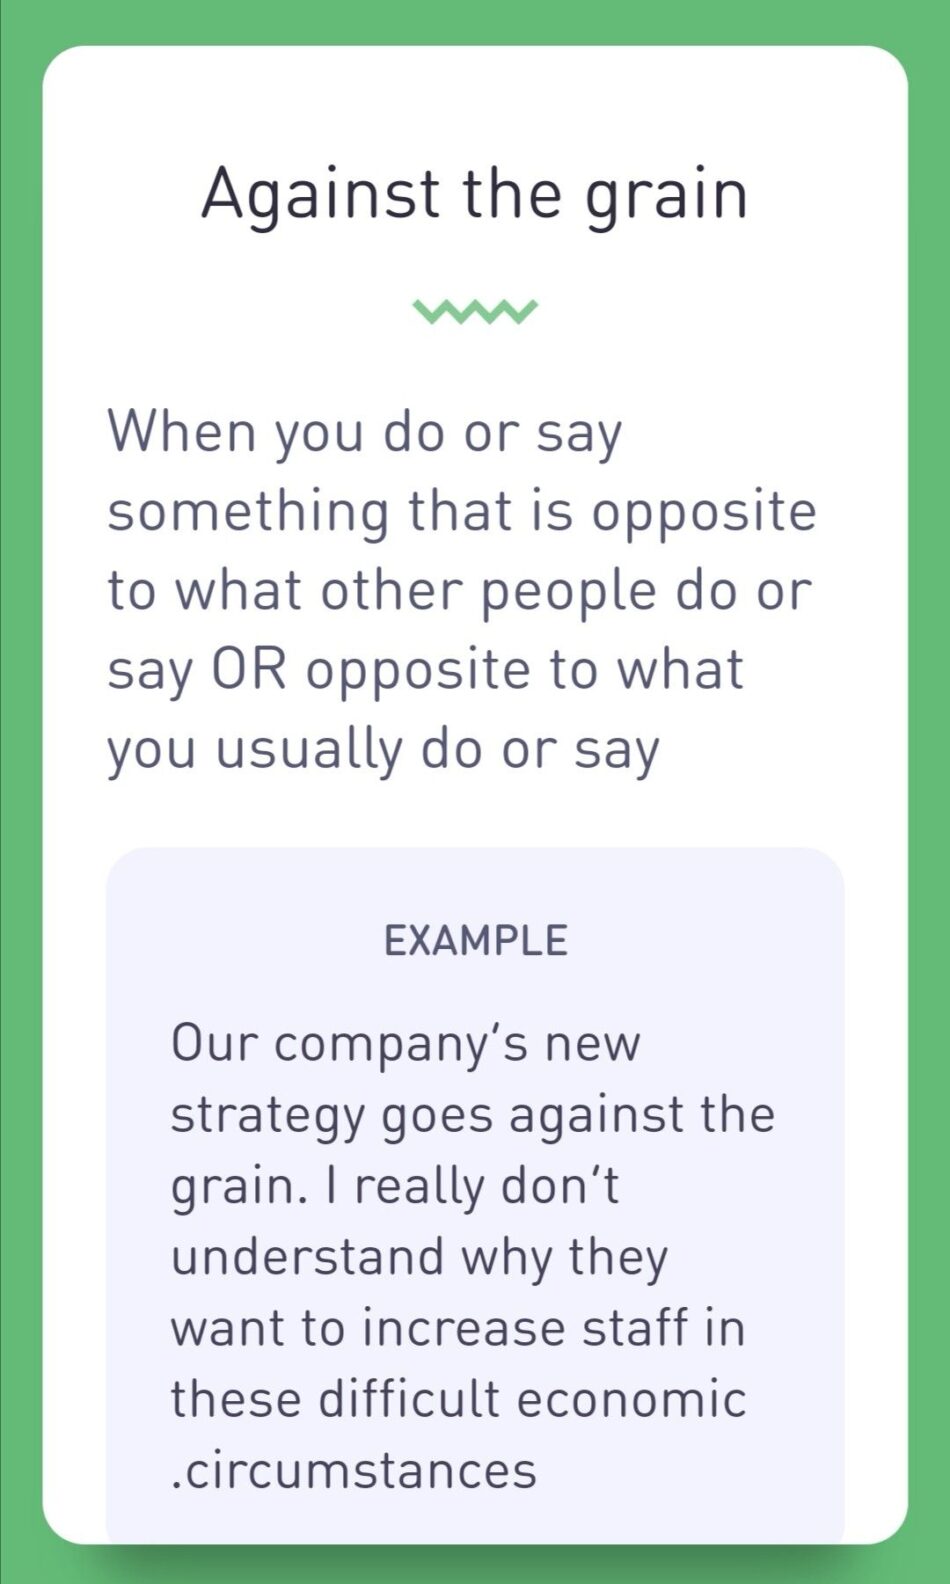
Task: Click "Our company's new" in the example
Action: tap(405, 1044)
